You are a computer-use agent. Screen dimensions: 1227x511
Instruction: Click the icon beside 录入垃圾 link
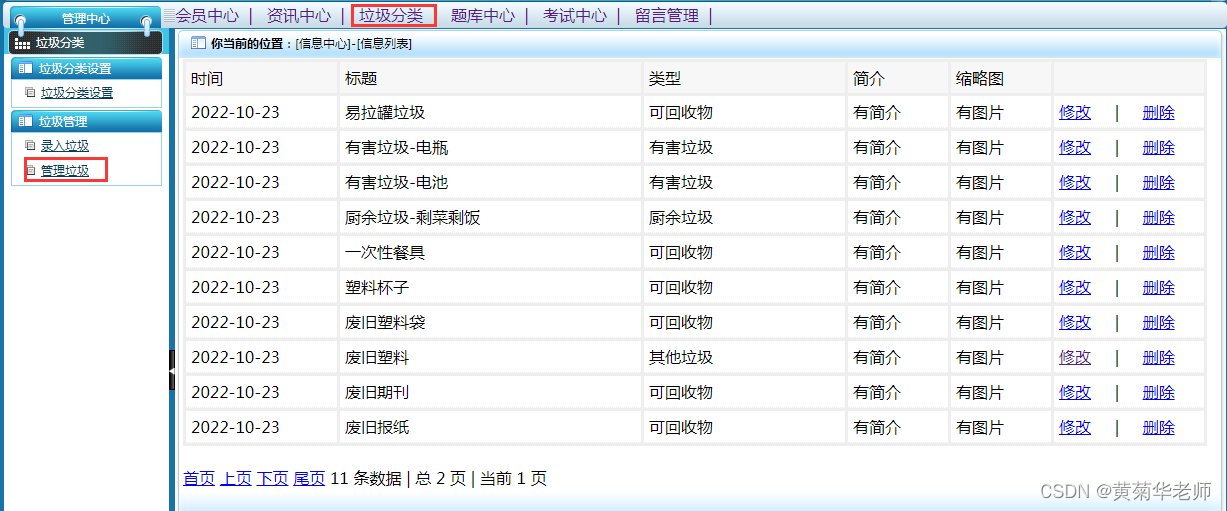click(x=30, y=146)
